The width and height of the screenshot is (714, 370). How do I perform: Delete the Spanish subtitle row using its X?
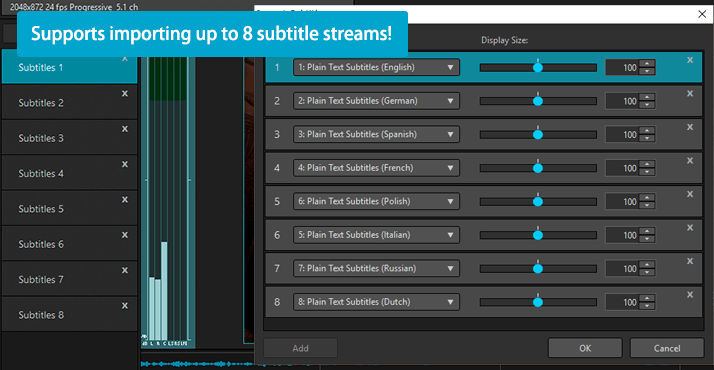[x=690, y=127]
